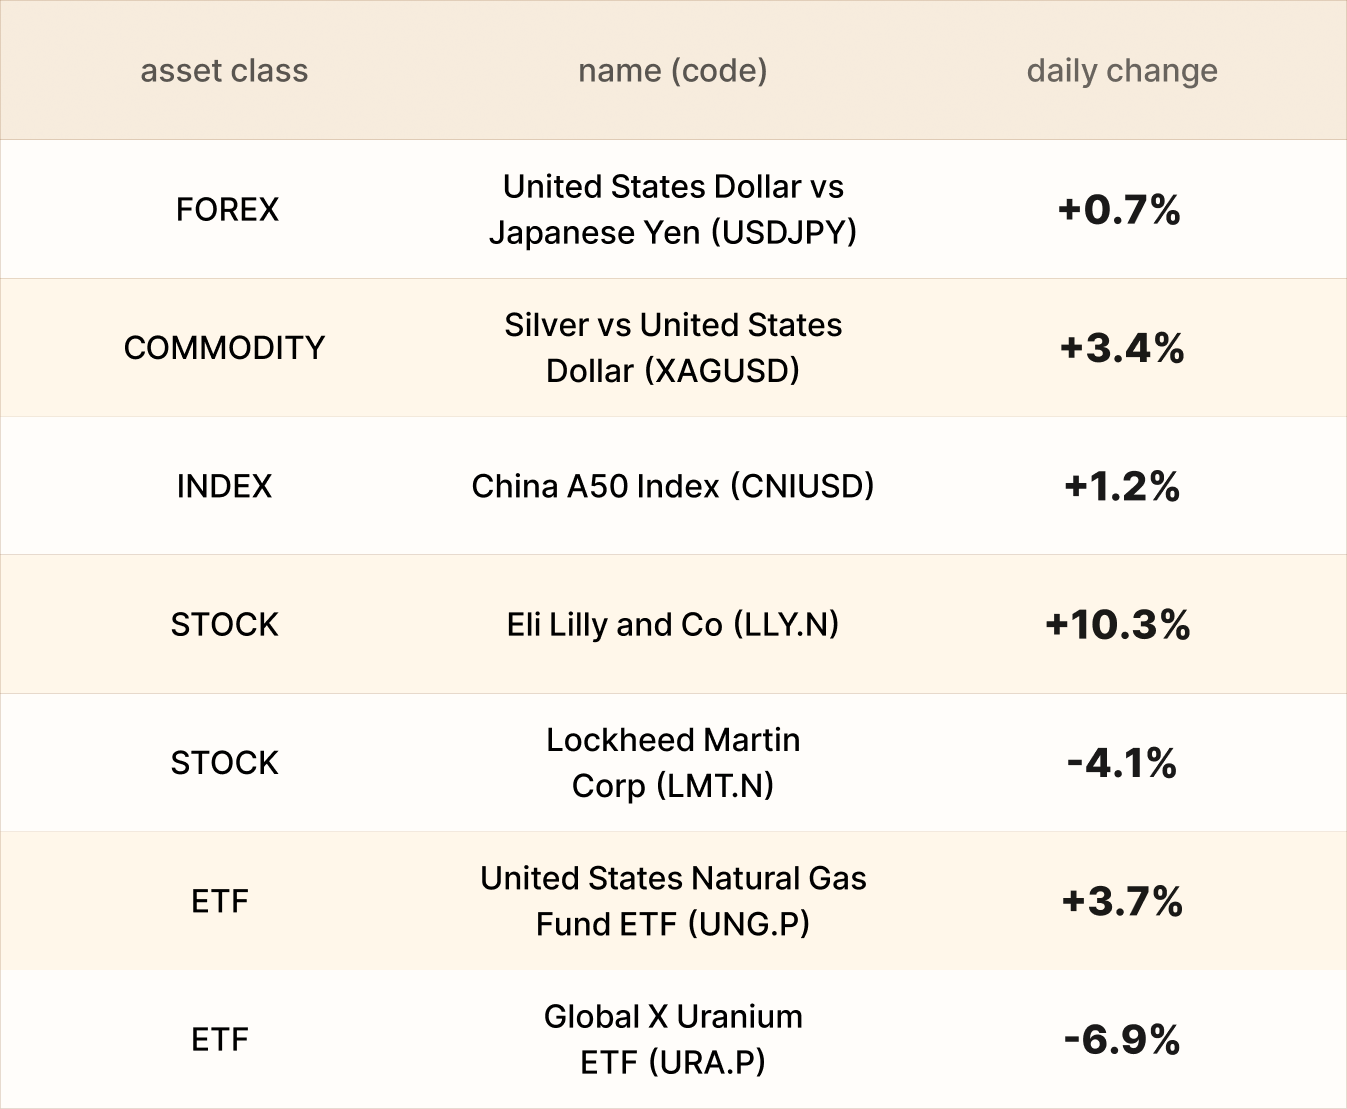Open United States Natural Gas Fund ETF (UNG.P)
This screenshot has width=1347, height=1109.
pos(673,901)
